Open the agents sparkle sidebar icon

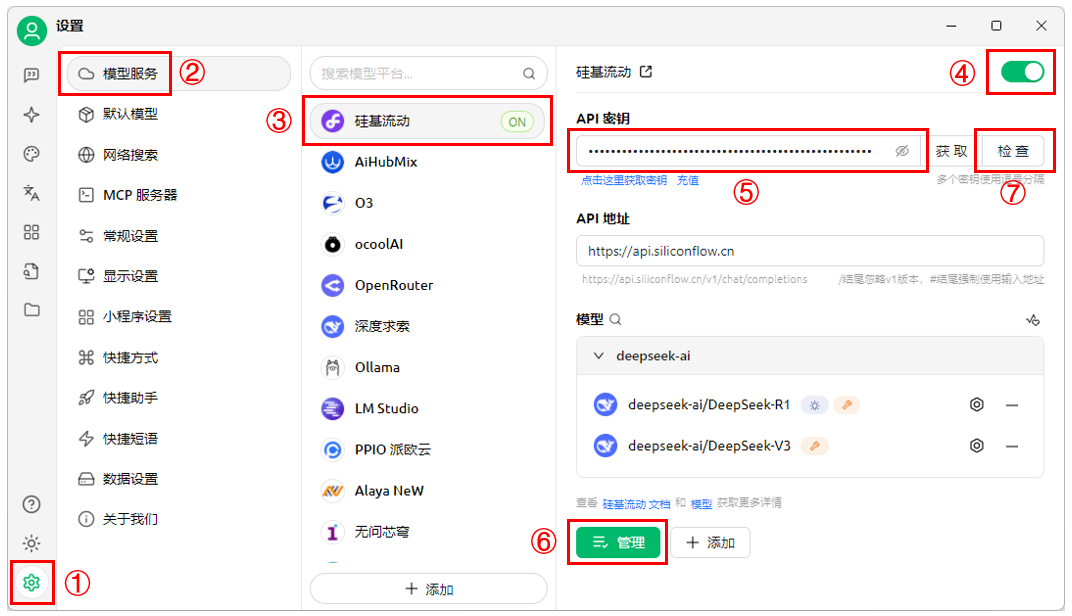[31, 114]
